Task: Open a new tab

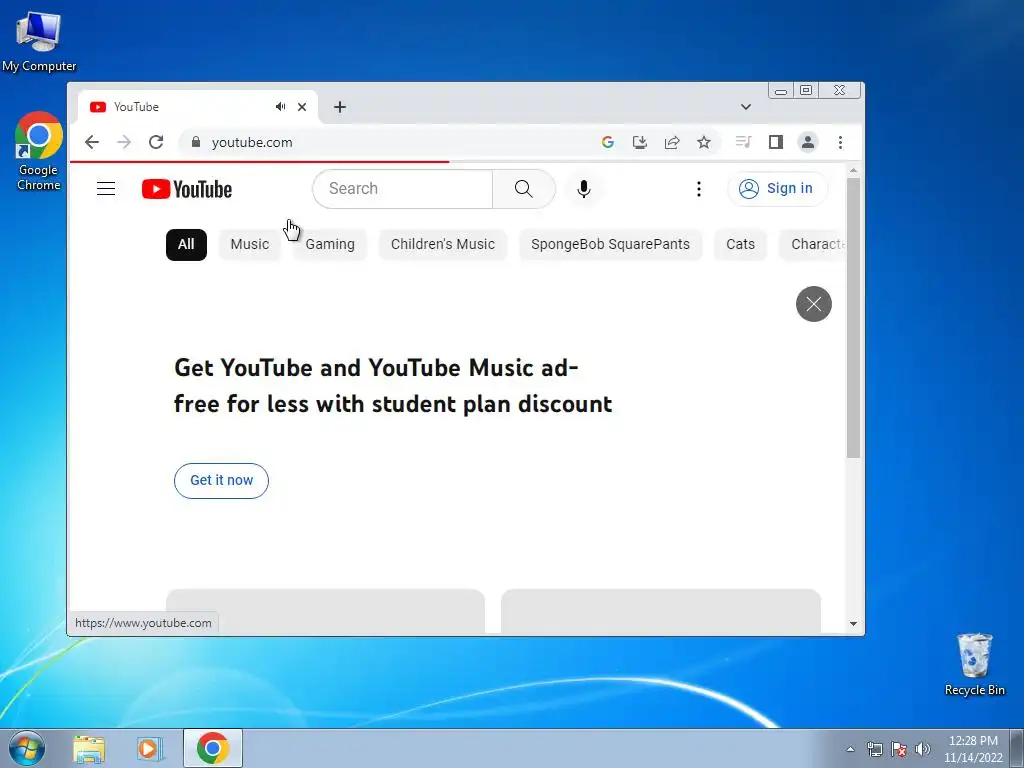Action: tap(340, 107)
